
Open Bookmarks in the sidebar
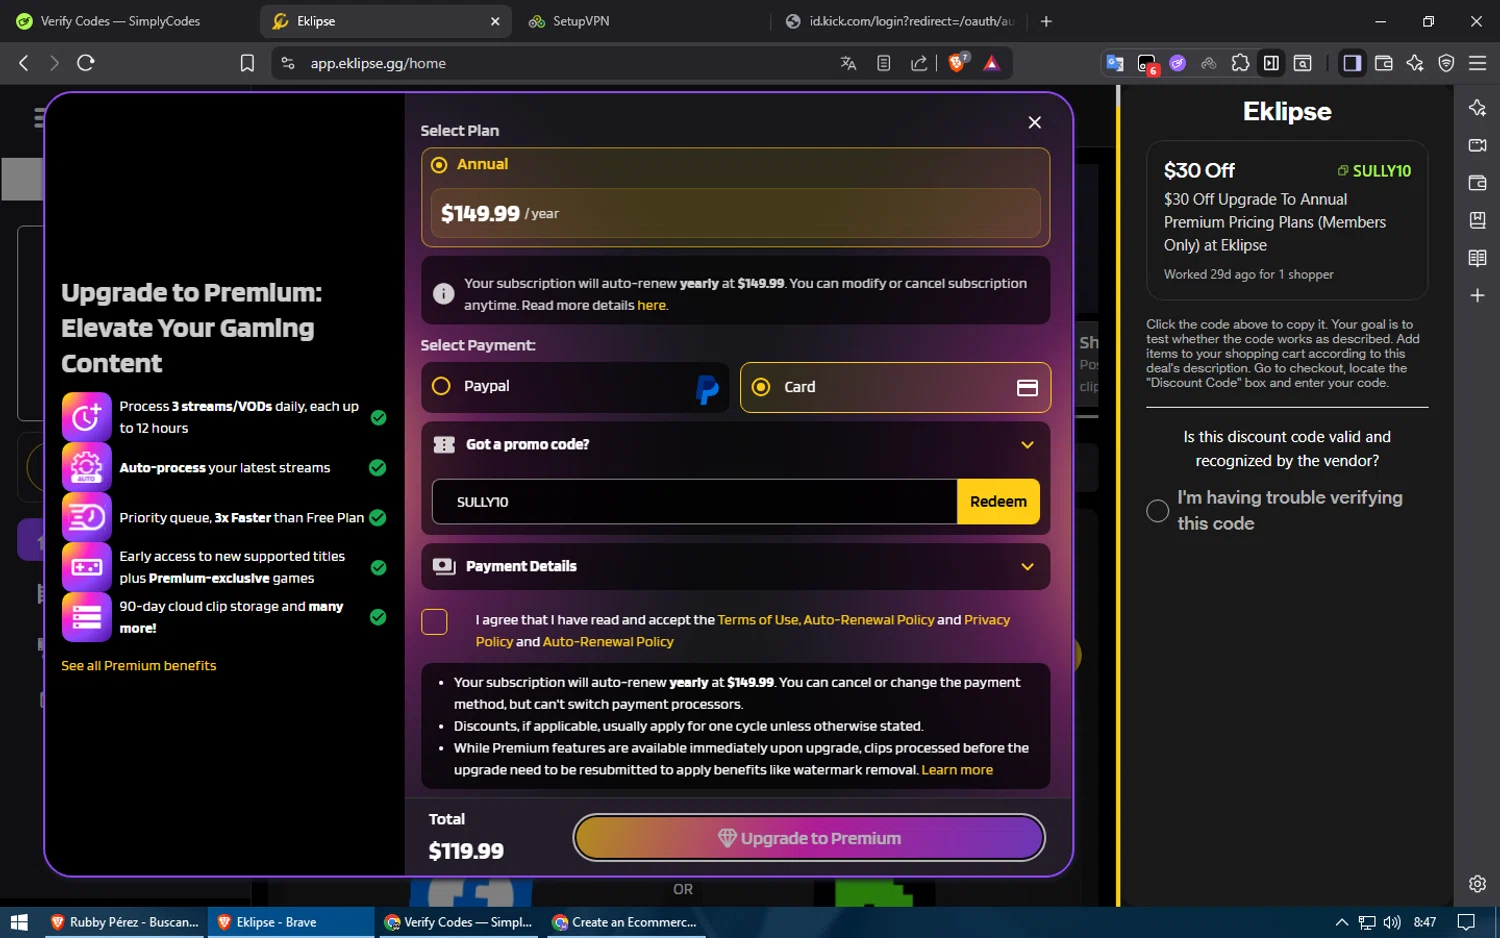(x=1477, y=220)
